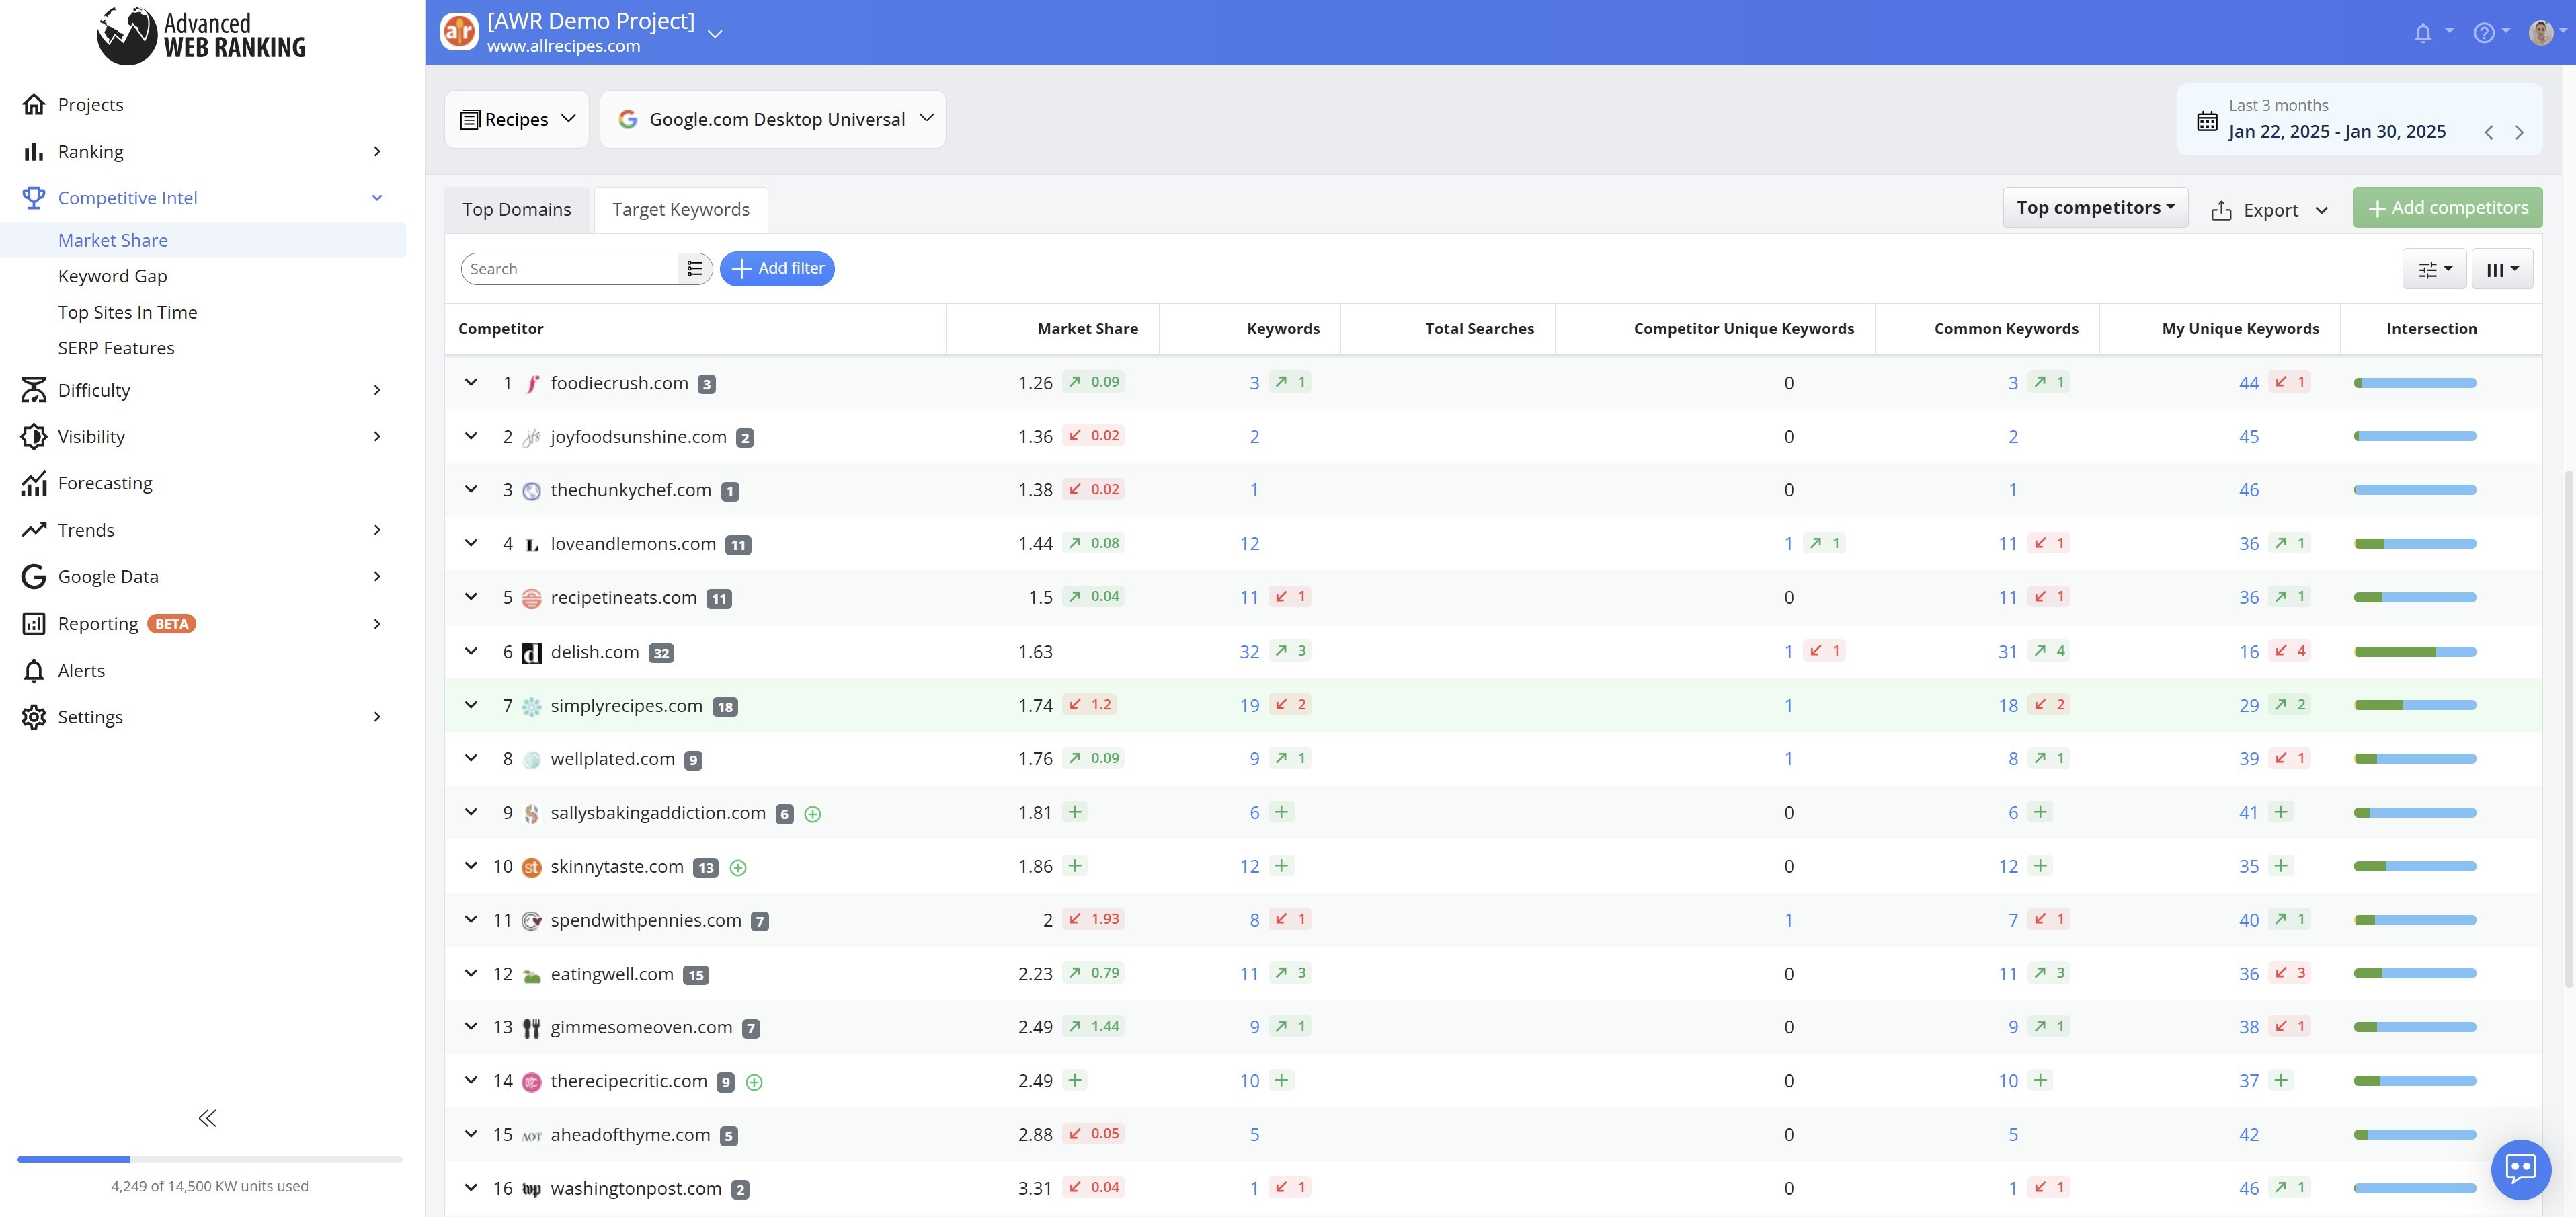The height and width of the screenshot is (1217, 2576).
Task: Expand the recipetineats.com row
Action: pos(471,597)
